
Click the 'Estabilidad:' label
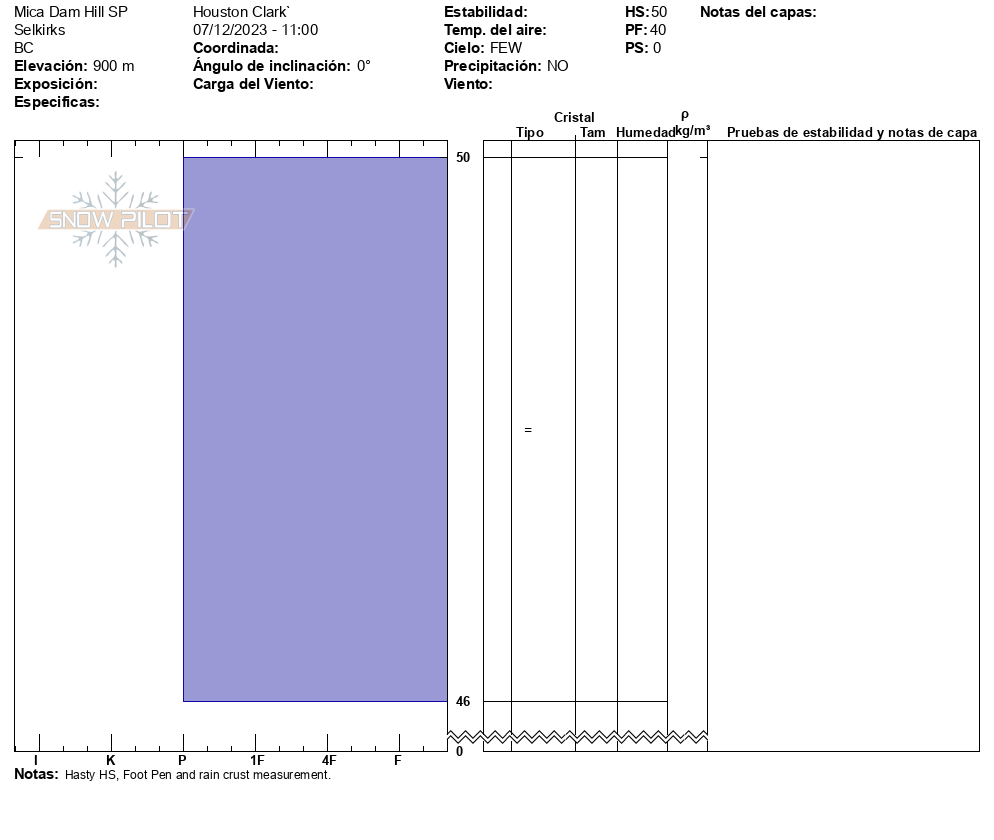[486, 12]
